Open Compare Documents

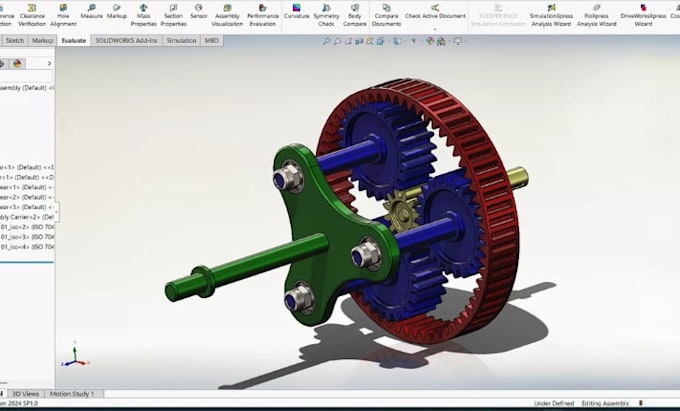click(x=386, y=16)
